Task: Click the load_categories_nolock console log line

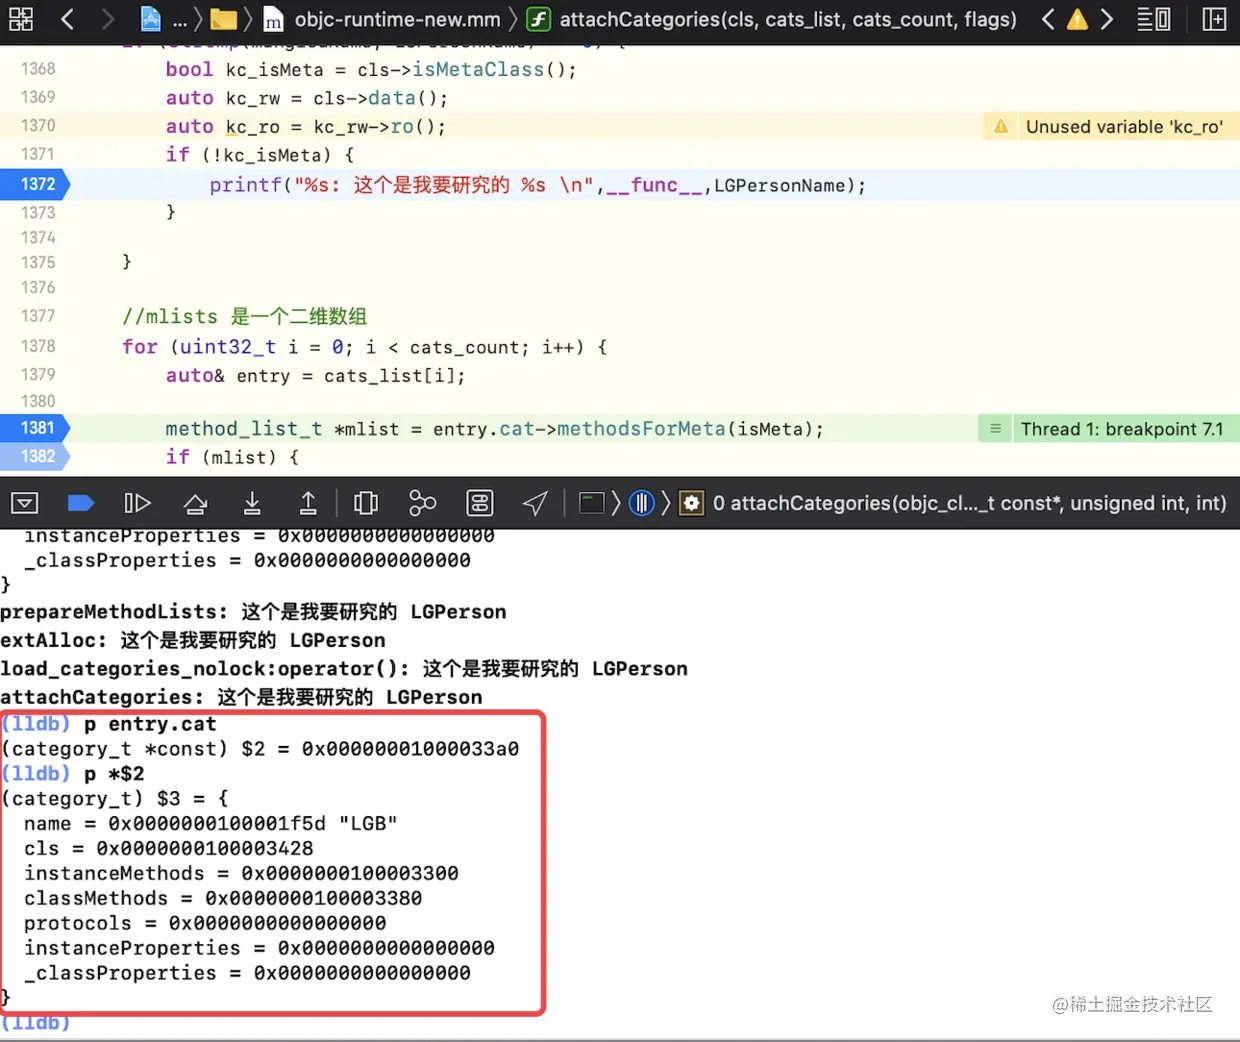Action: pyautogui.click(x=344, y=668)
